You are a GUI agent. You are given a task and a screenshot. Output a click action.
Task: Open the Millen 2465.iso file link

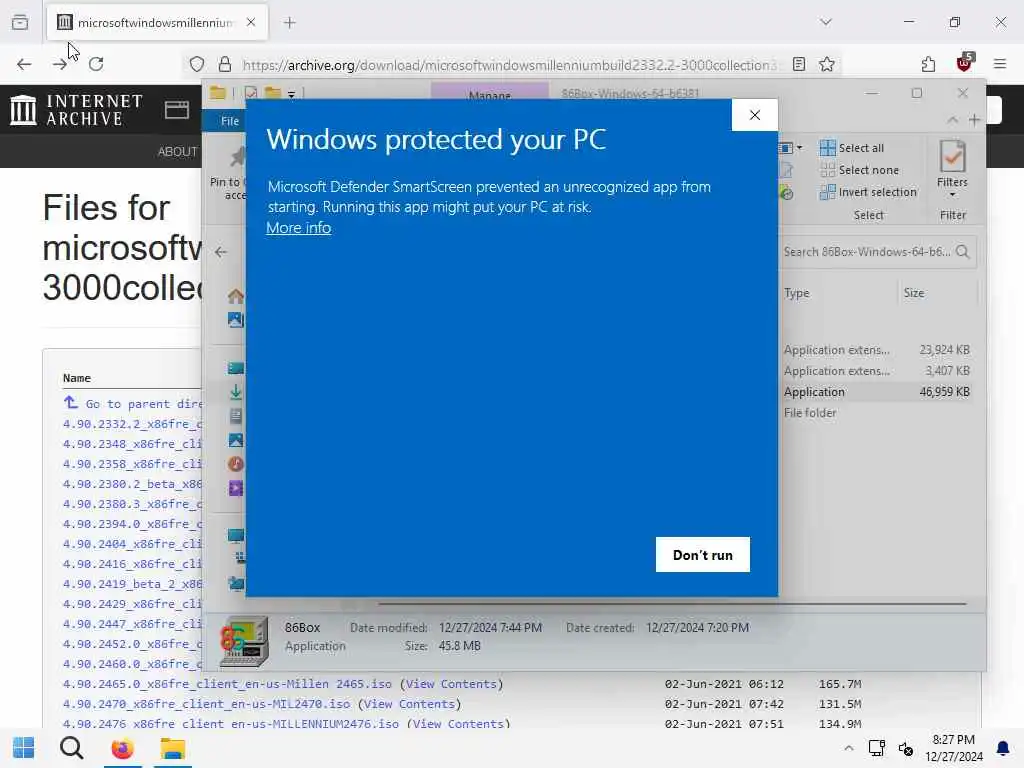point(227,684)
